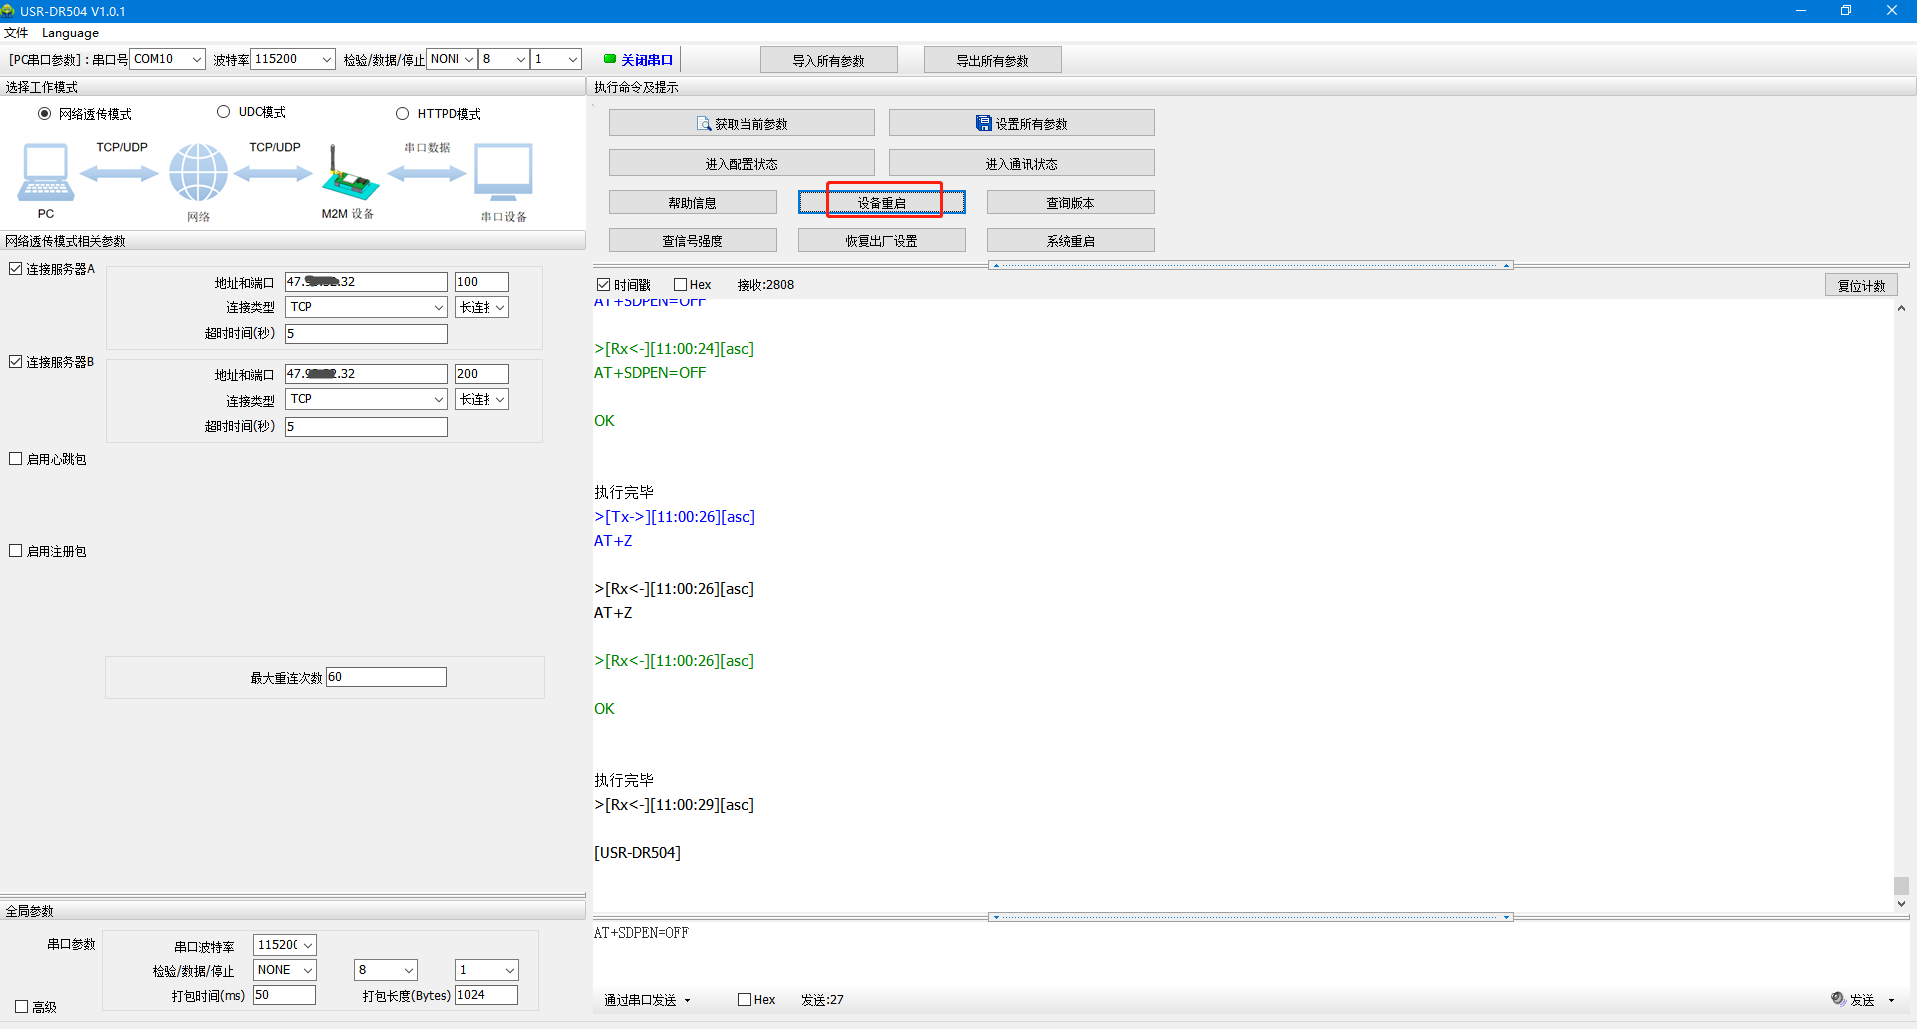Click the serial device monitor icon
1917x1029 pixels.
(x=503, y=172)
